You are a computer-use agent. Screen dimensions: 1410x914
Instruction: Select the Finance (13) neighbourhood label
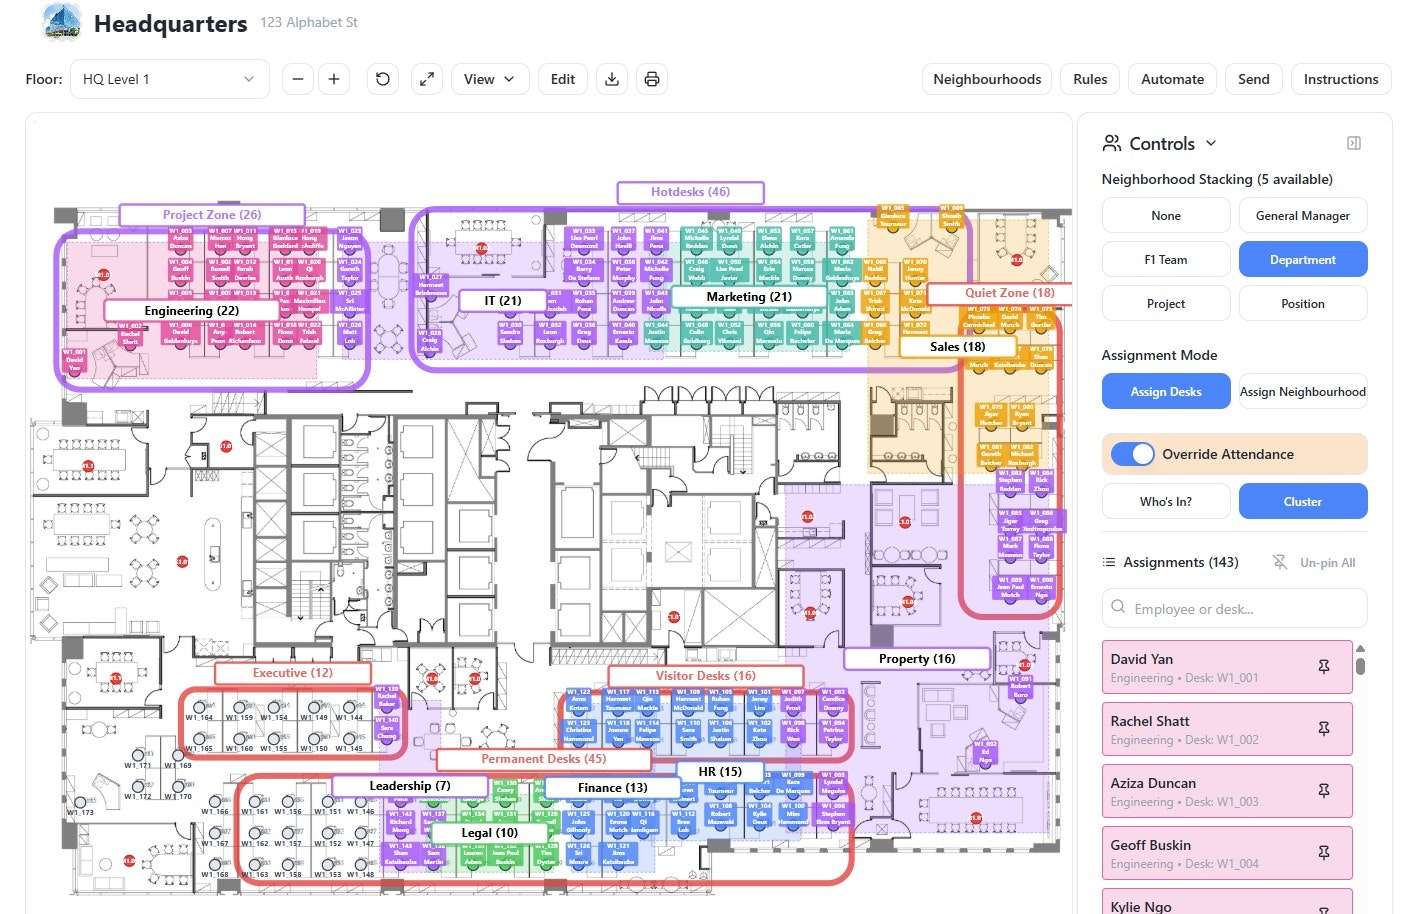click(612, 788)
